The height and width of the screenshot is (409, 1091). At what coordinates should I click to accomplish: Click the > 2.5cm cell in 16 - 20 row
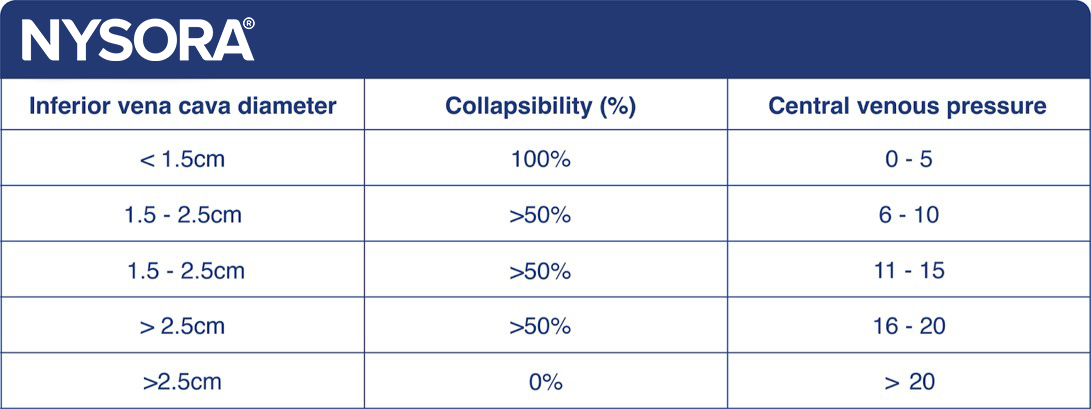182,326
